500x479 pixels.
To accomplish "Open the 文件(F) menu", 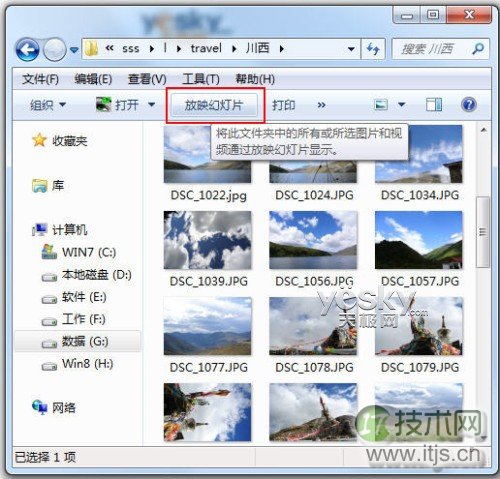I will click(x=40, y=79).
